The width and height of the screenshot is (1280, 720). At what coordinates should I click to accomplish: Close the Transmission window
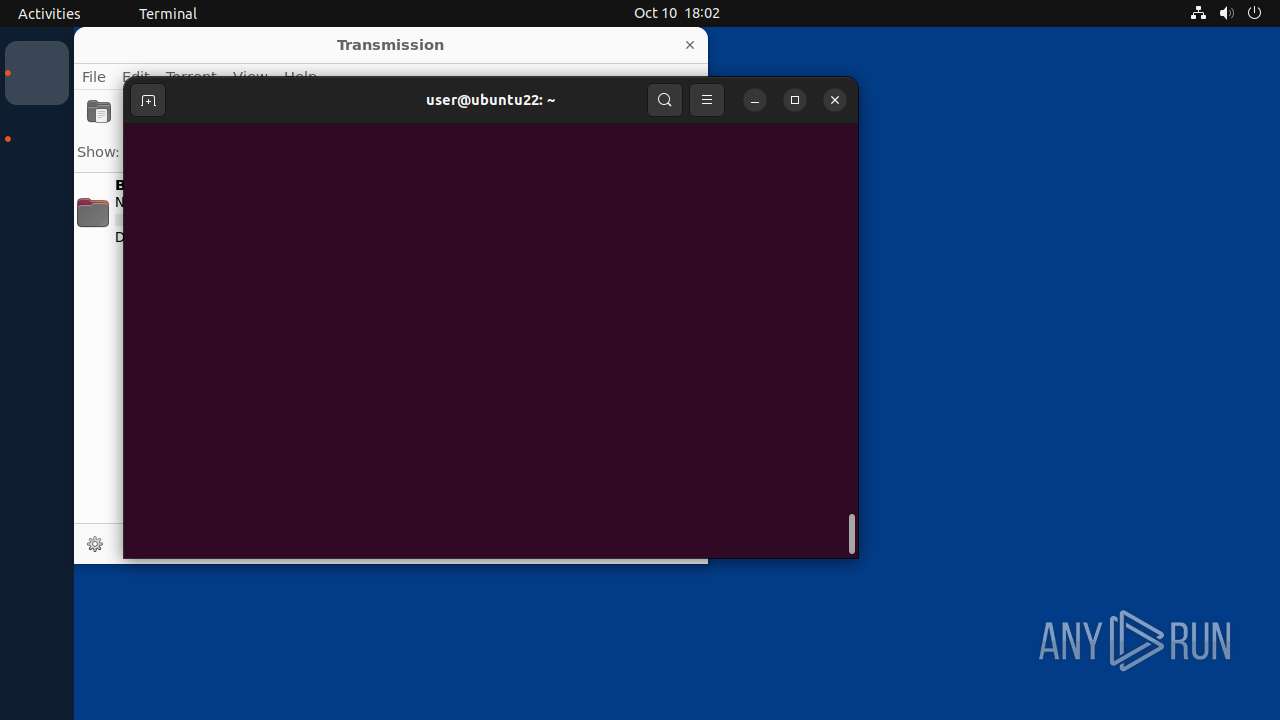pos(690,45)
